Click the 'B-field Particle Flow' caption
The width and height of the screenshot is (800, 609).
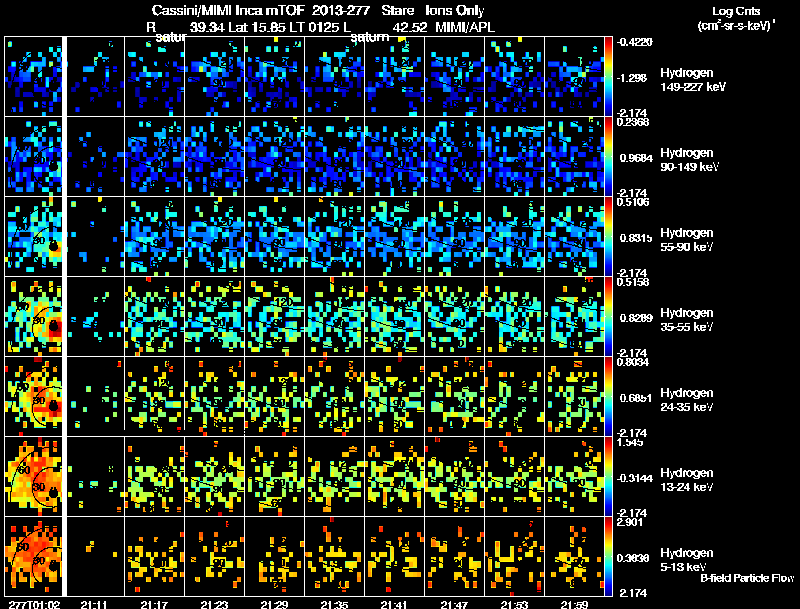pyautogui.click(x=747, y=578)
